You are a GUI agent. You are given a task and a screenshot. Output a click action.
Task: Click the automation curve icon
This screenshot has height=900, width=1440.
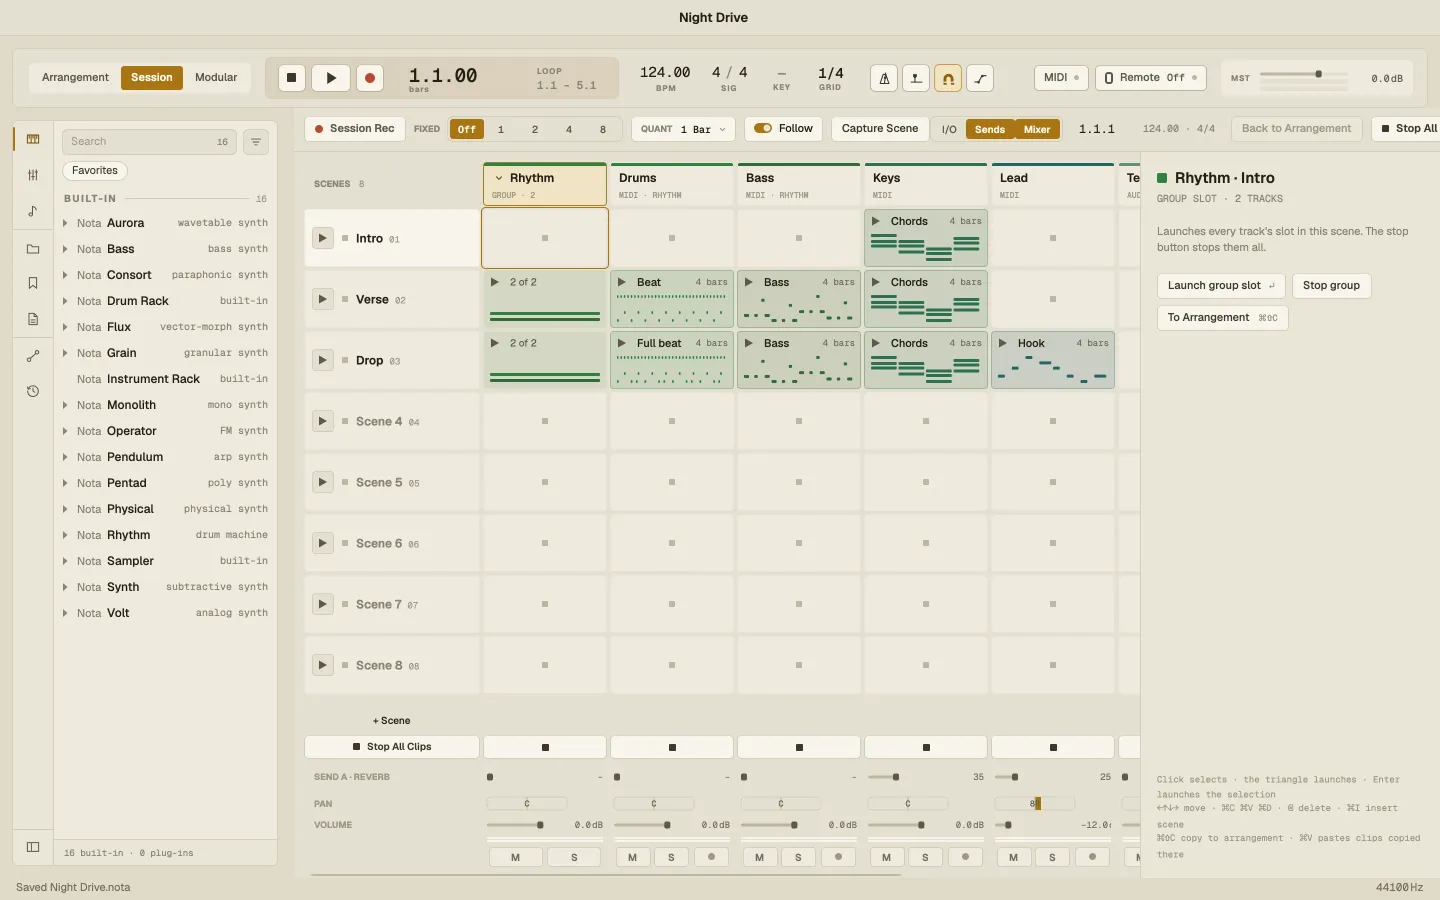[980, 78]
